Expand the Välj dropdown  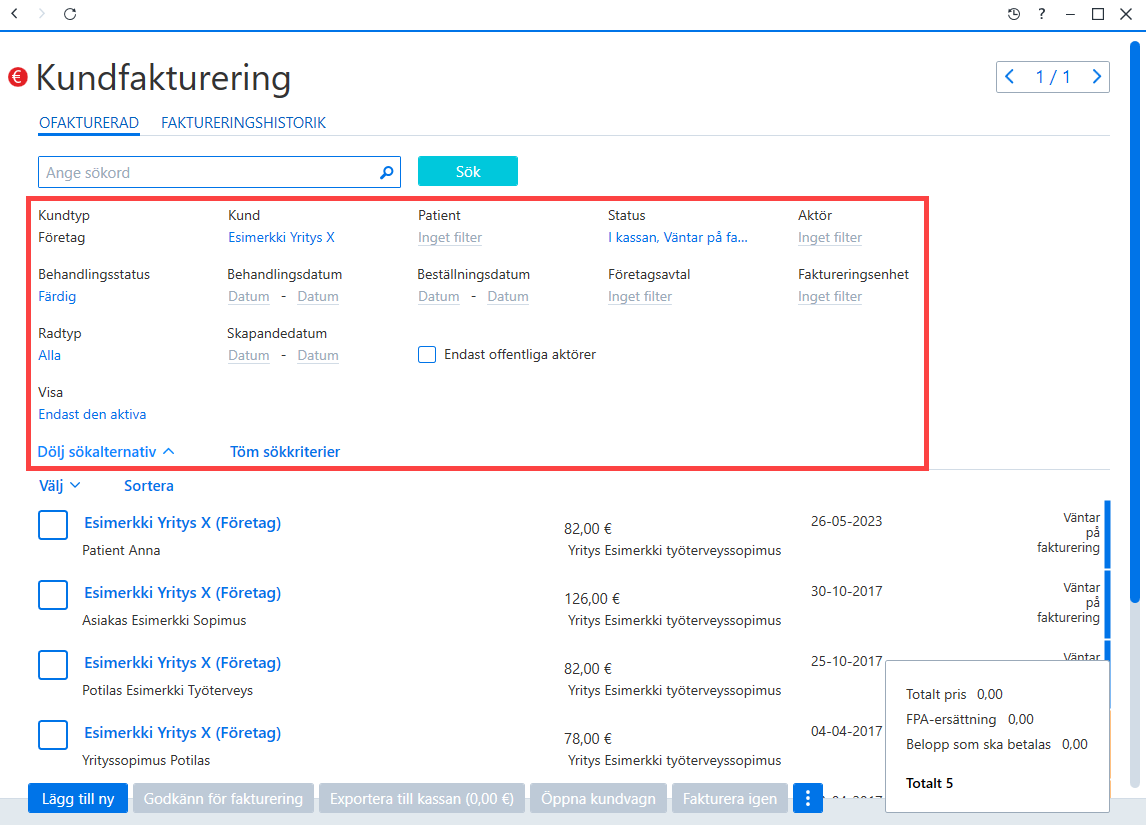(x=59, y=485)
